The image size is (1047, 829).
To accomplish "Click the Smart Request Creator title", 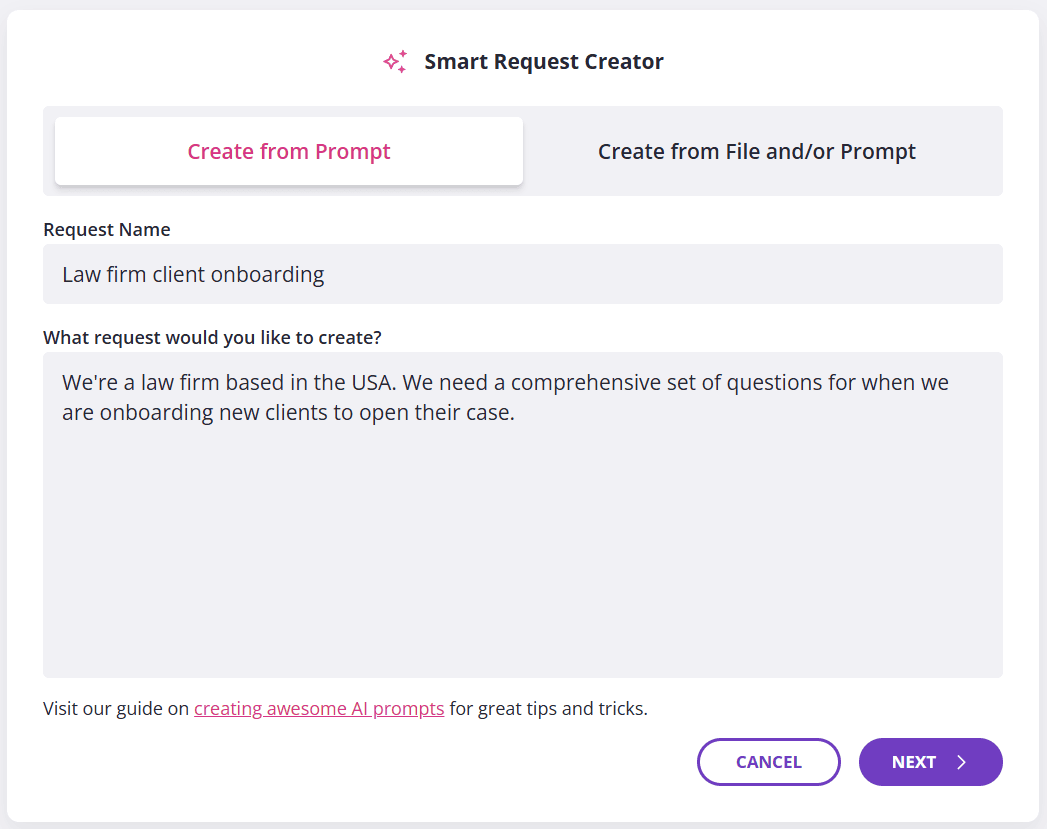I will (x=544, y=62).
